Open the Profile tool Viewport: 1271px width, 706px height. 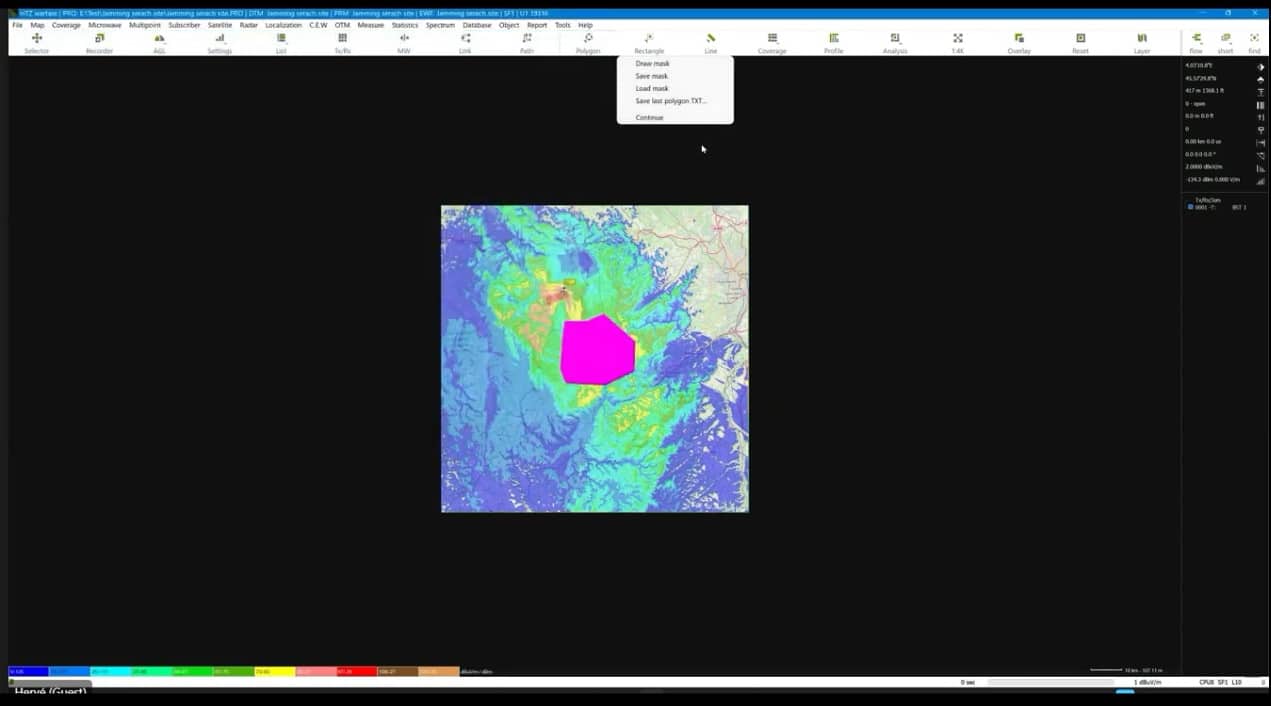(833, 41)
